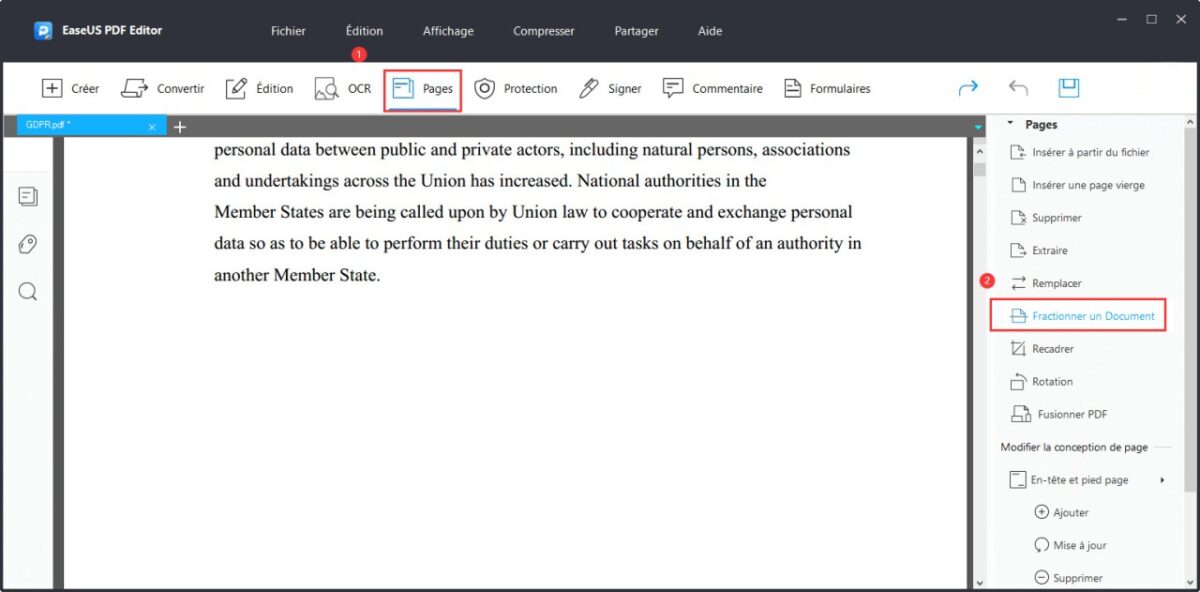Collapse the Pages panel section

1010,124
